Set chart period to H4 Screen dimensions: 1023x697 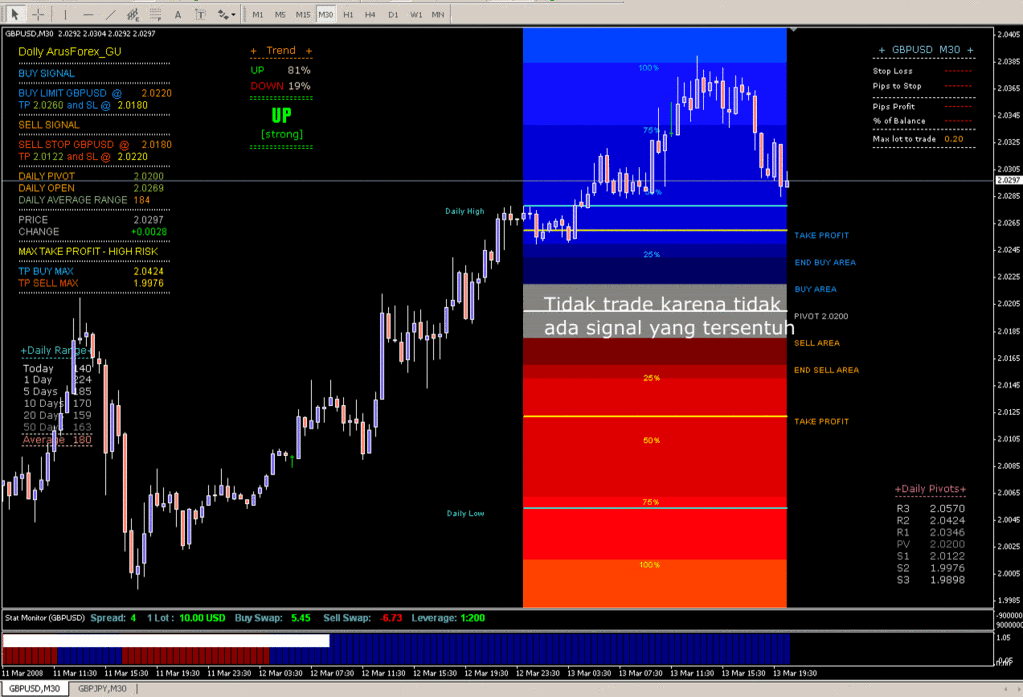coord(370,14)
